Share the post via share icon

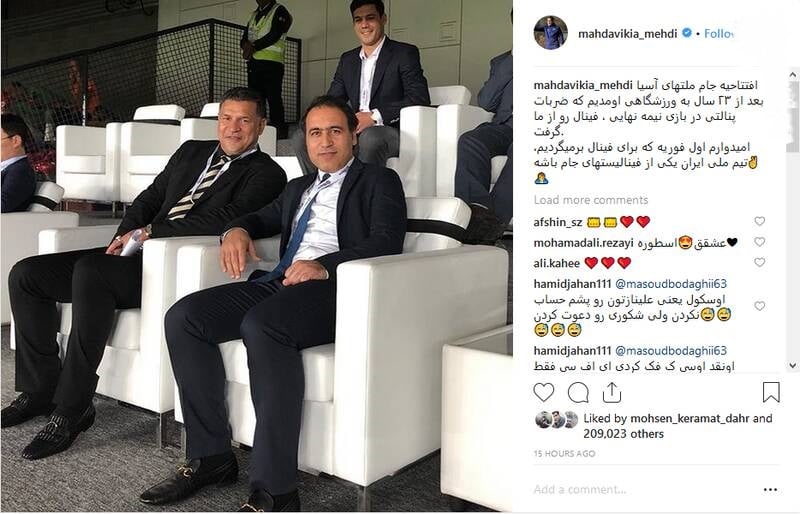[x=612, y=393]
